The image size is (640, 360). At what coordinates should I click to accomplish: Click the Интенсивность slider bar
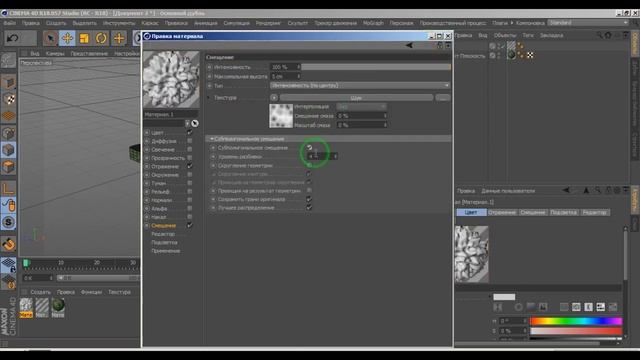[x=376, y=67]
